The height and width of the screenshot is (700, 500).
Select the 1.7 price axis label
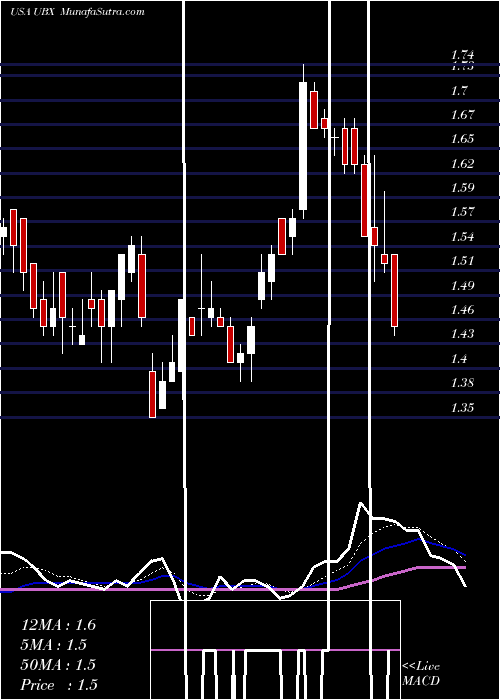coord(459,91)
